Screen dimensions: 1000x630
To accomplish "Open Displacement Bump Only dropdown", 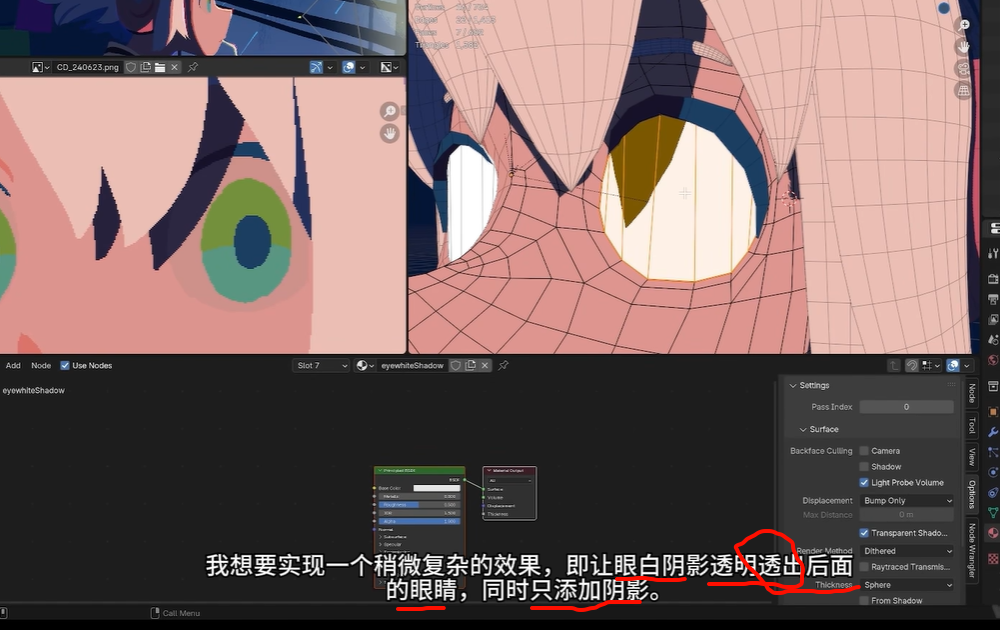I will point(906,501).
